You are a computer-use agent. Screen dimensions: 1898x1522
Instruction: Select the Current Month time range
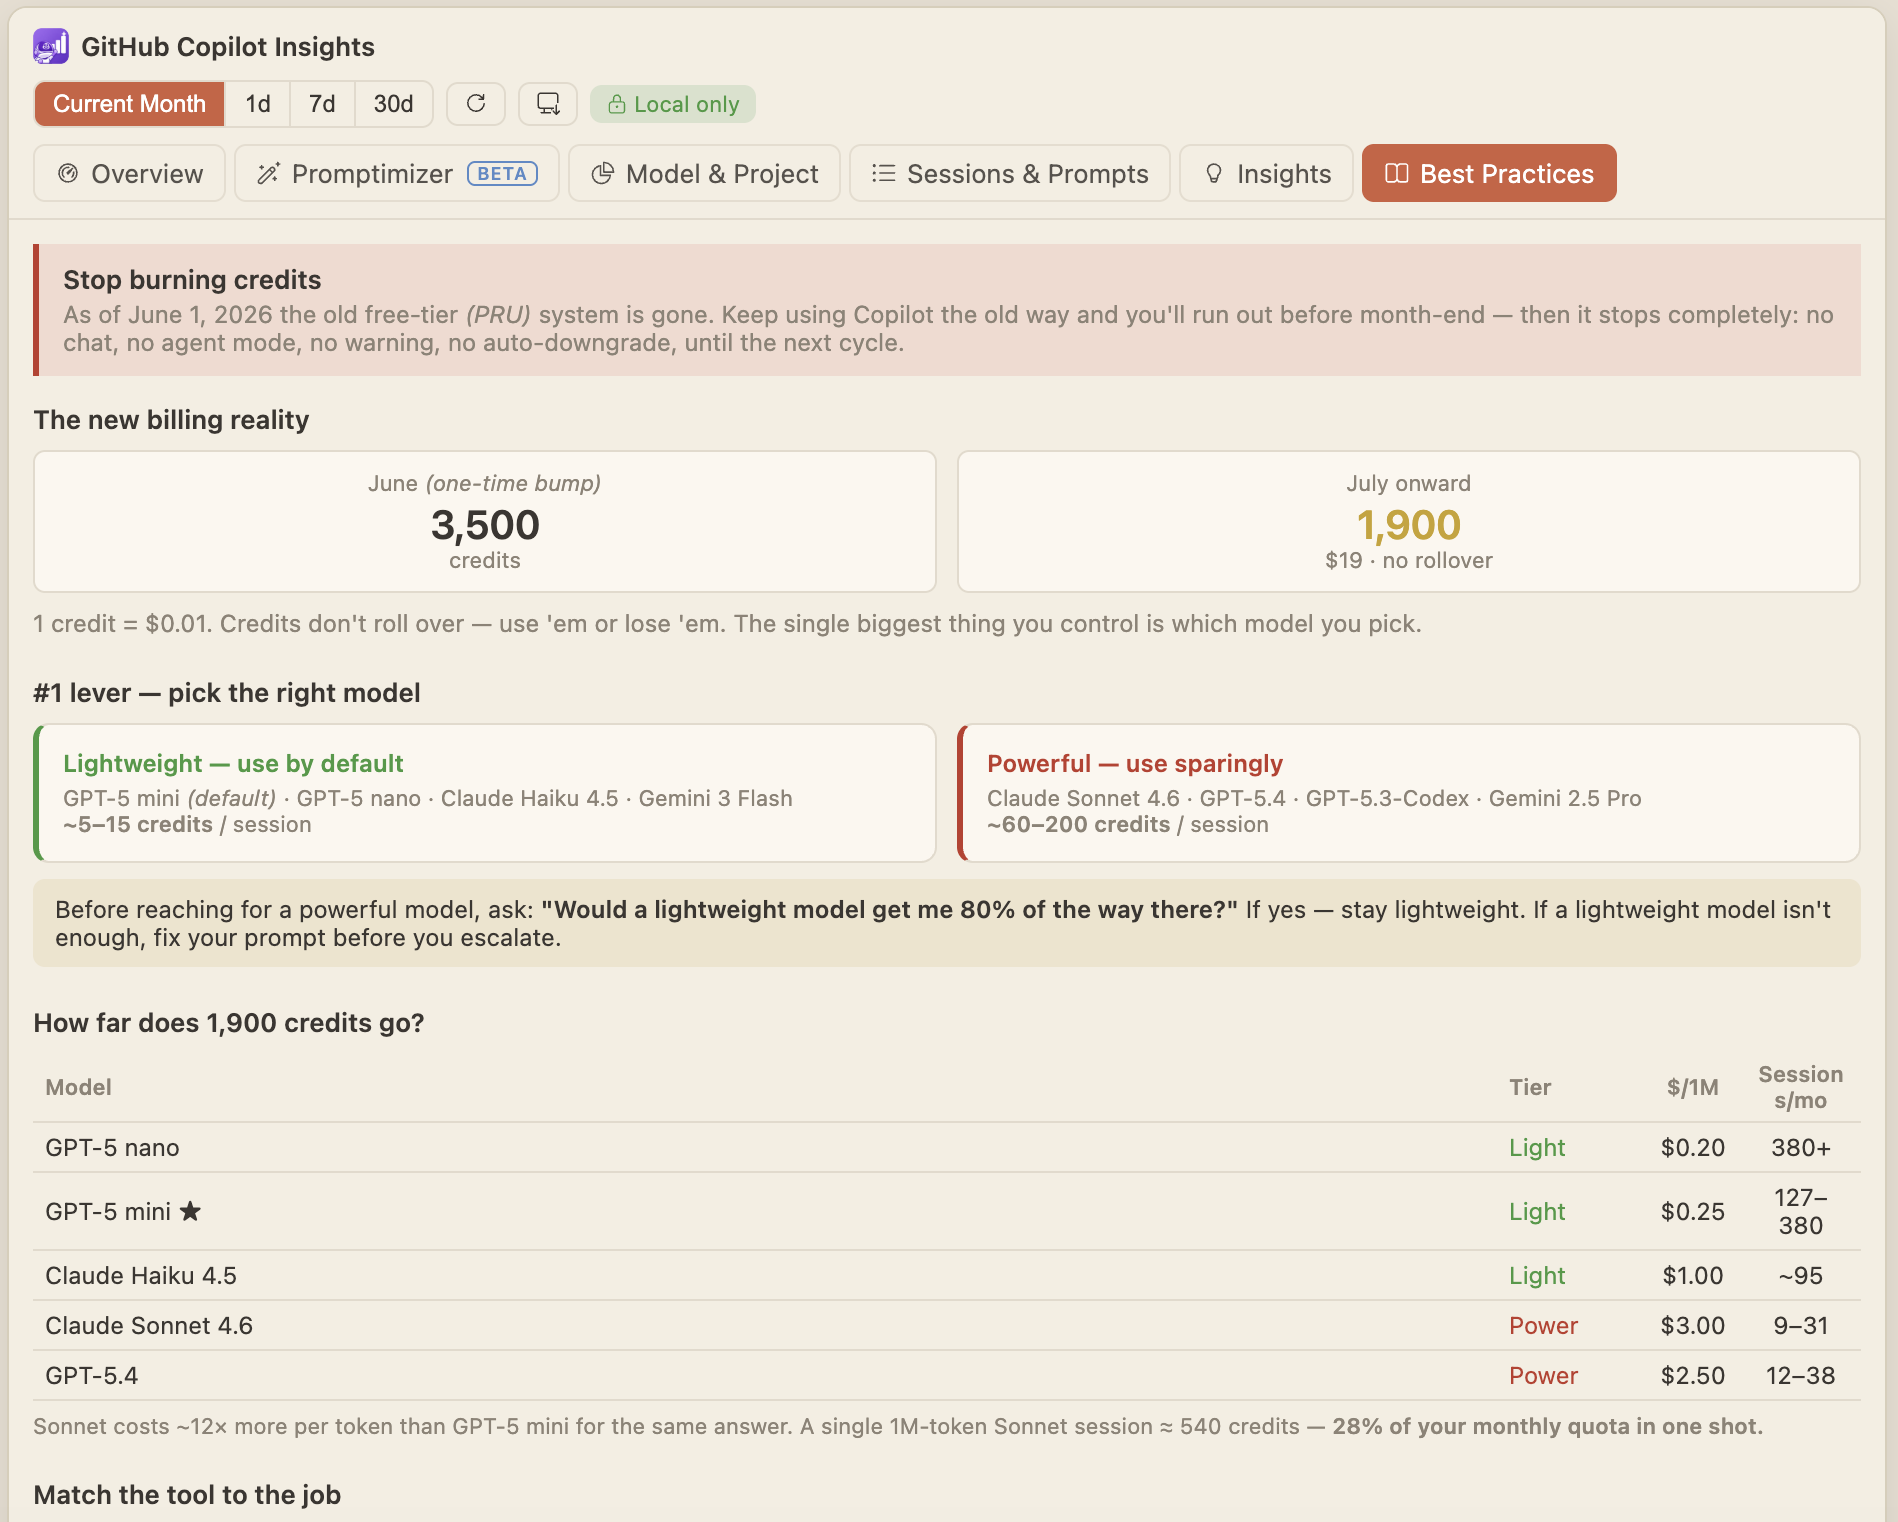coord(129,104)
